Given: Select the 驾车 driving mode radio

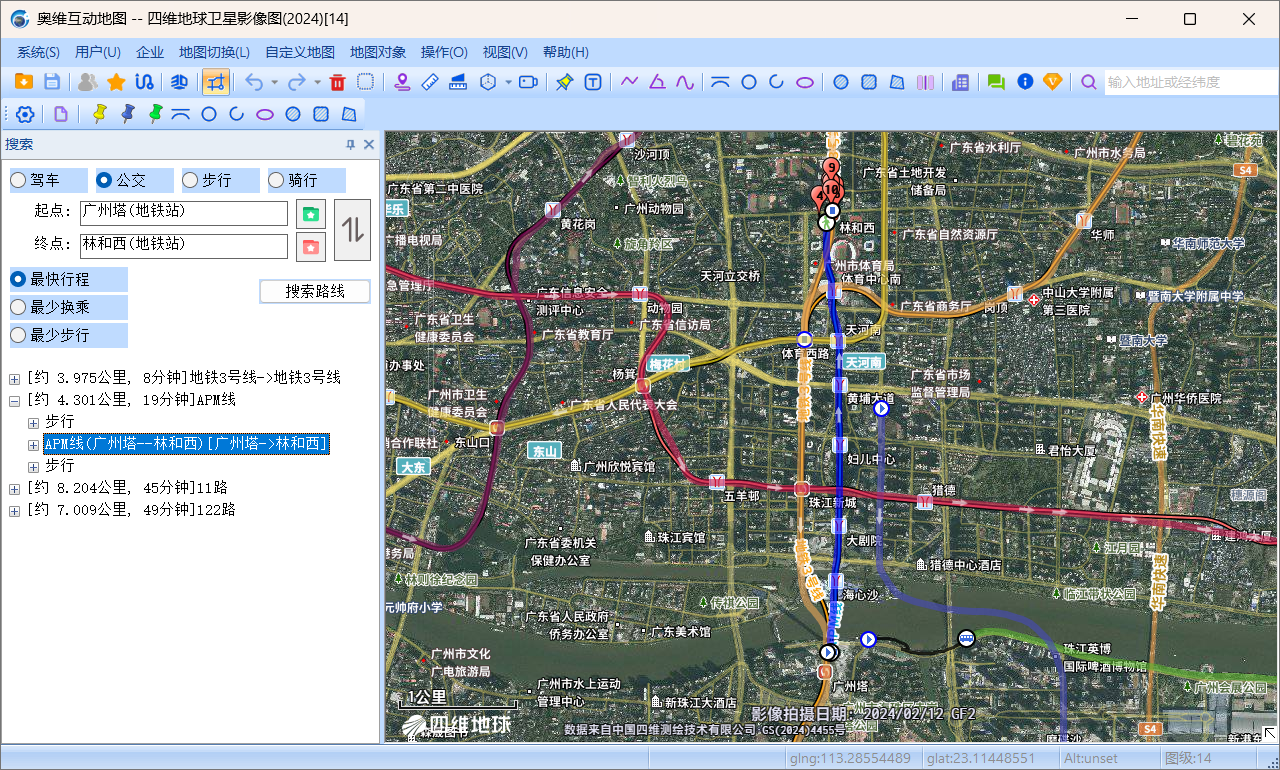Looking at the screenshot, I should (x=18, y=180).
